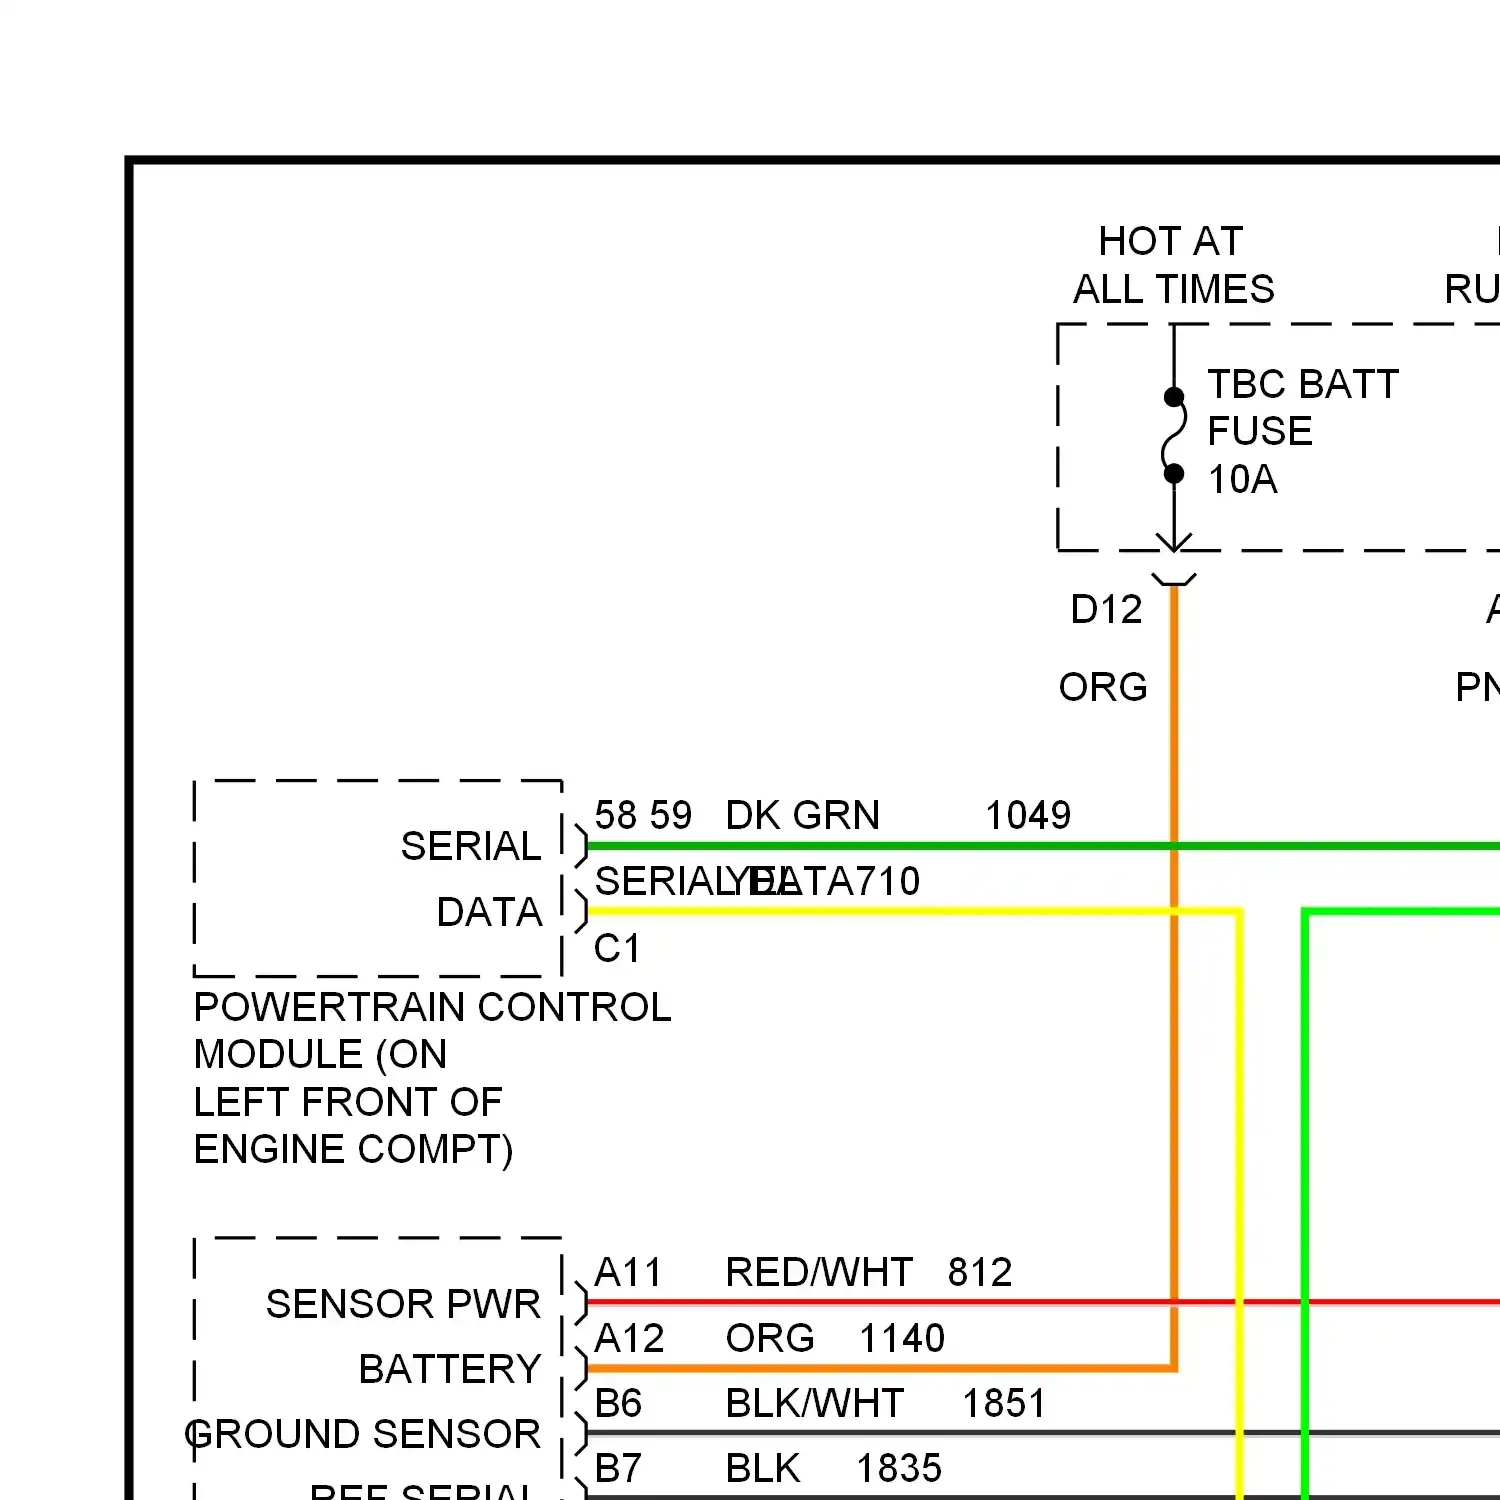Click the C1 connector label
Screen dimensions: 1500x1500
pyautogui.click(x=617, y=948)
